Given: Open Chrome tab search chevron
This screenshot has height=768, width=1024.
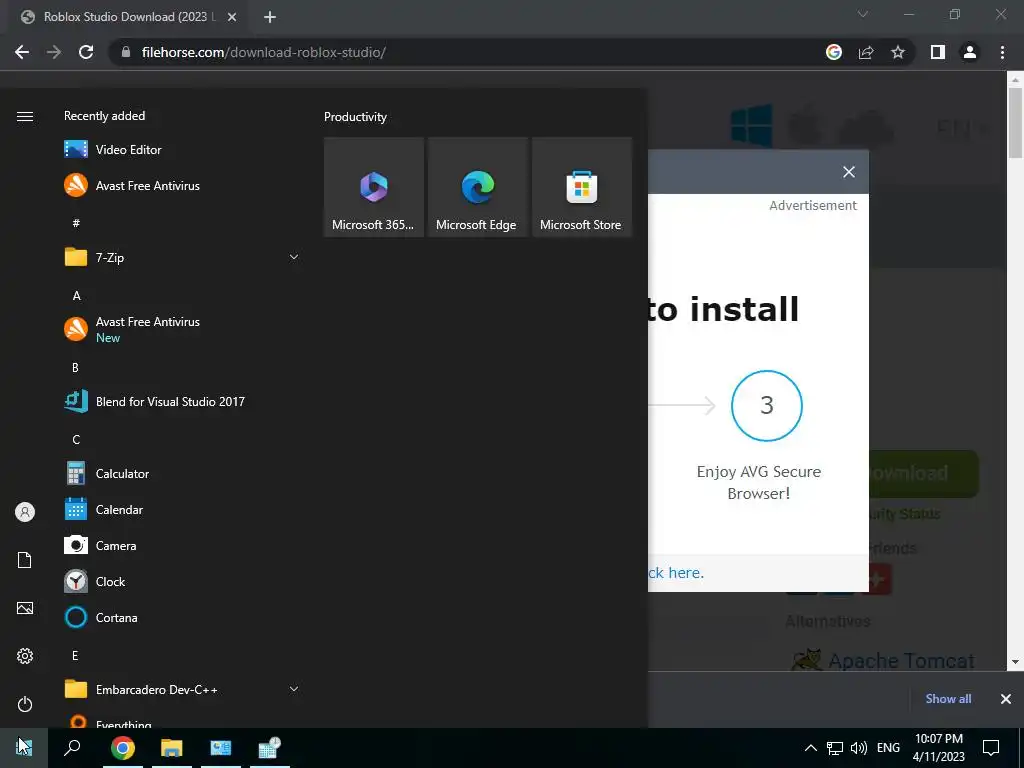Looking at the screenshot, I should coord(863,14).
